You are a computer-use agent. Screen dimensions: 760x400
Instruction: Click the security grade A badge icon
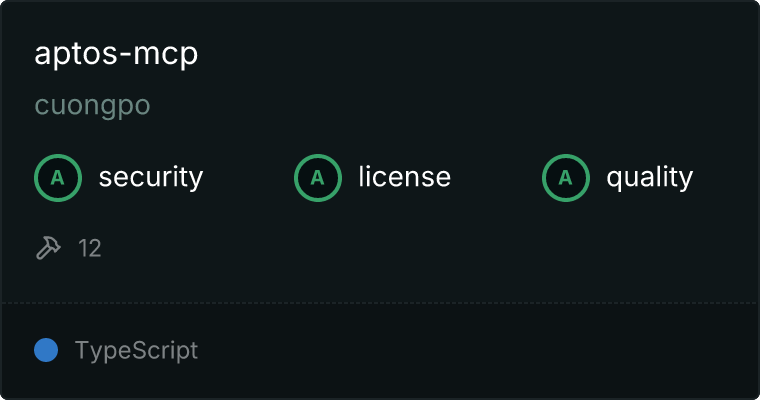(58, 177)
